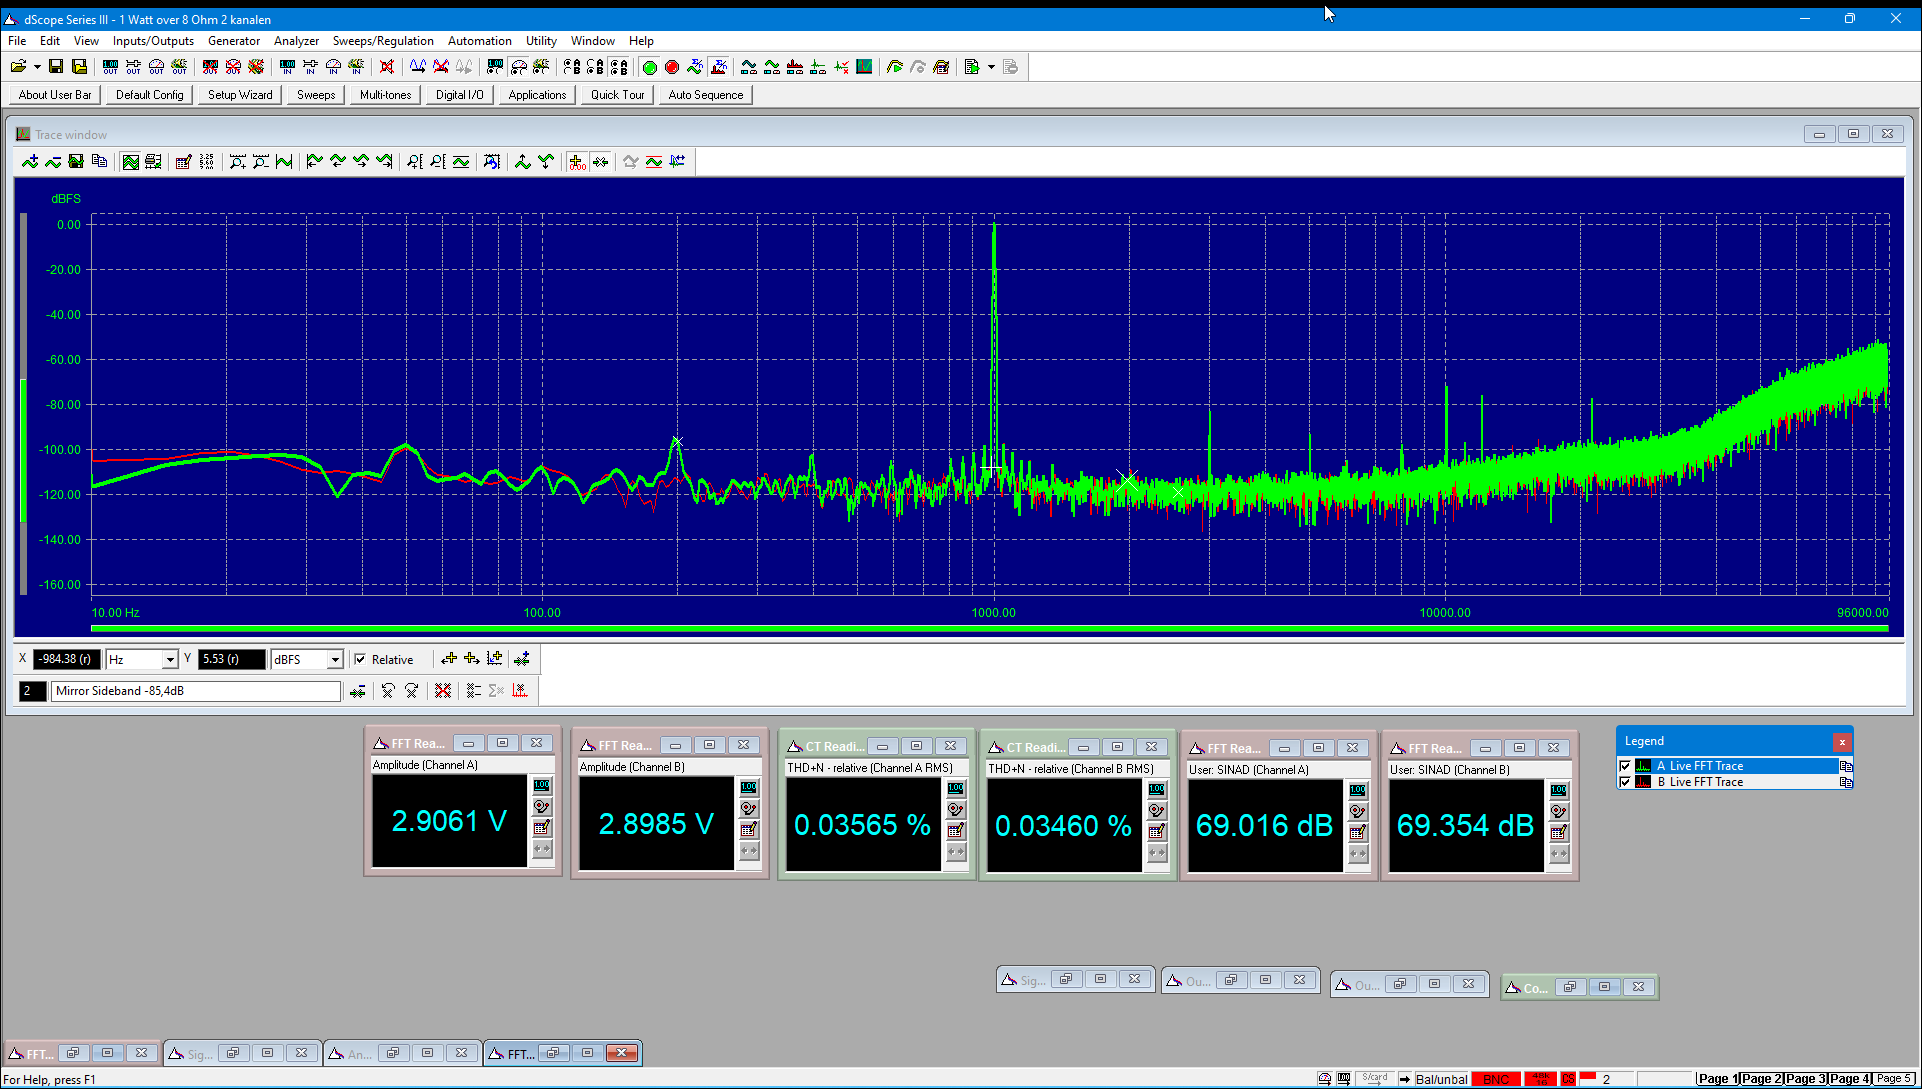
Task: Click the green start generator icon
Action: pos(649,67)
